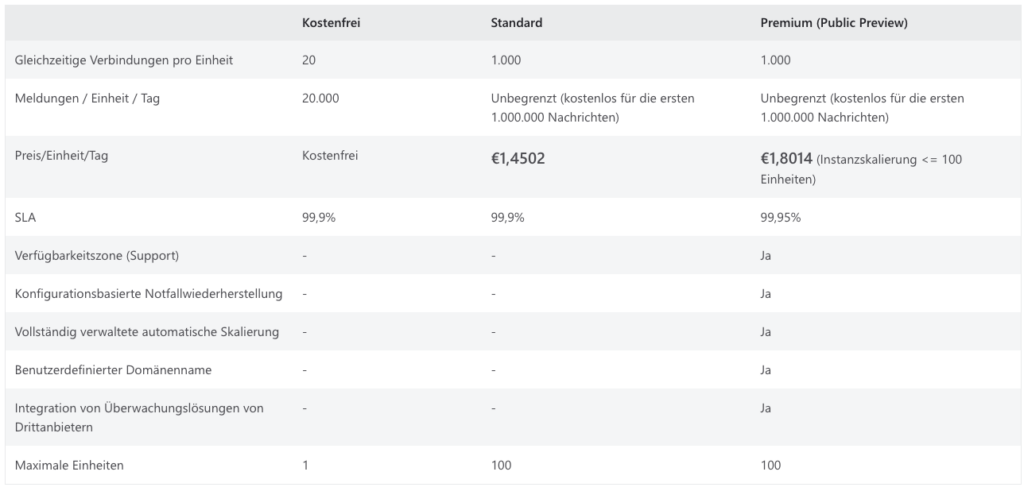Viewport: 1024px width, 491px height.
Task: Select Konfigurationsbasierte Notfallwiederherstellung row label
Action: click(x=148, y=294)
